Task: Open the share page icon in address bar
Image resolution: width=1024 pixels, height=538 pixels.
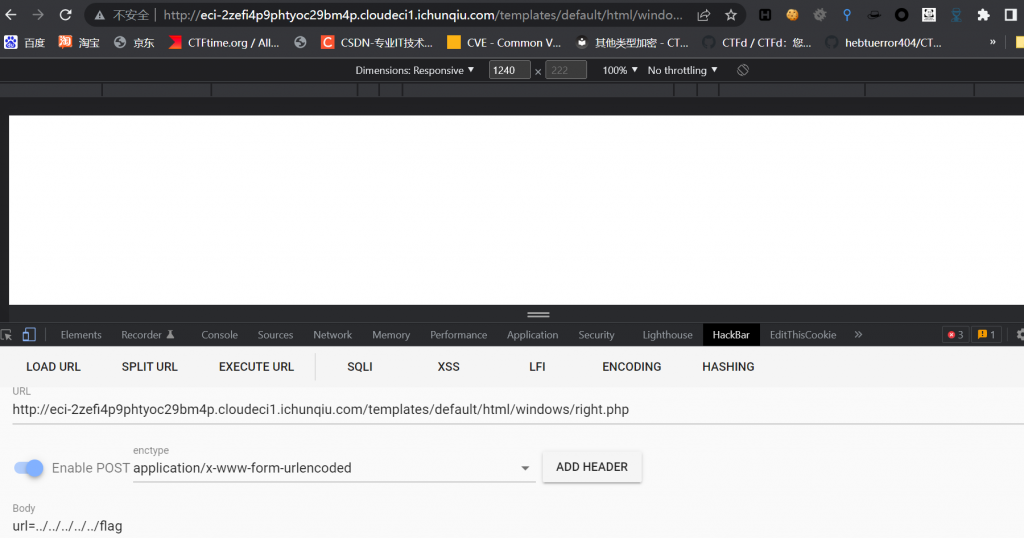Action: point(704,15)
